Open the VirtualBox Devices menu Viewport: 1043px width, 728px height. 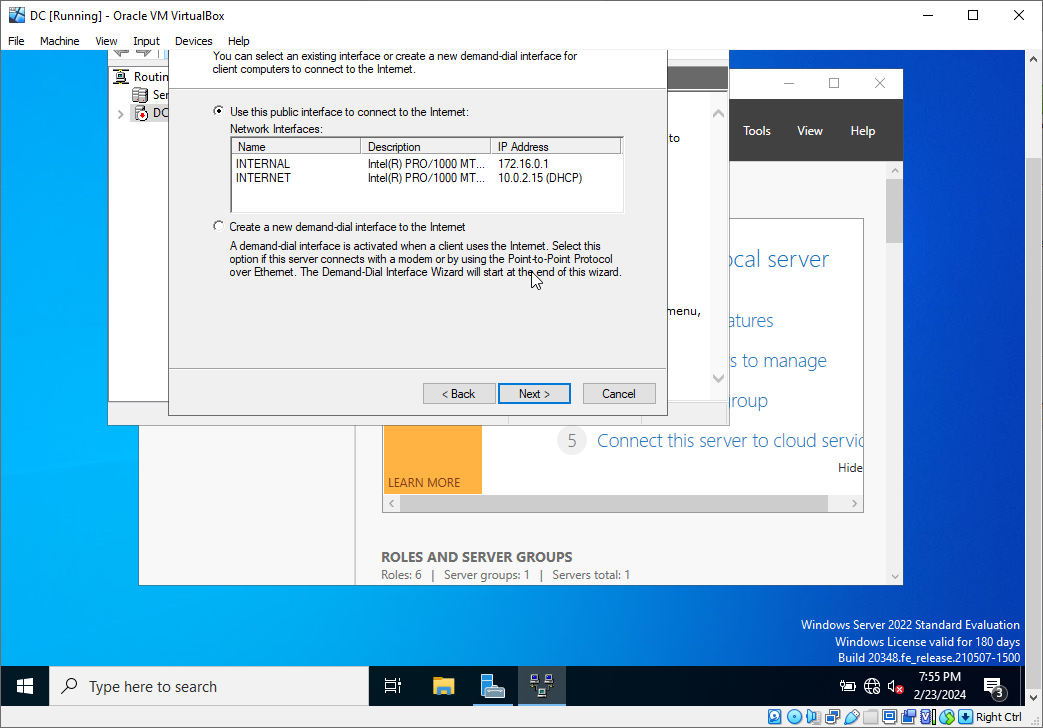194,41
